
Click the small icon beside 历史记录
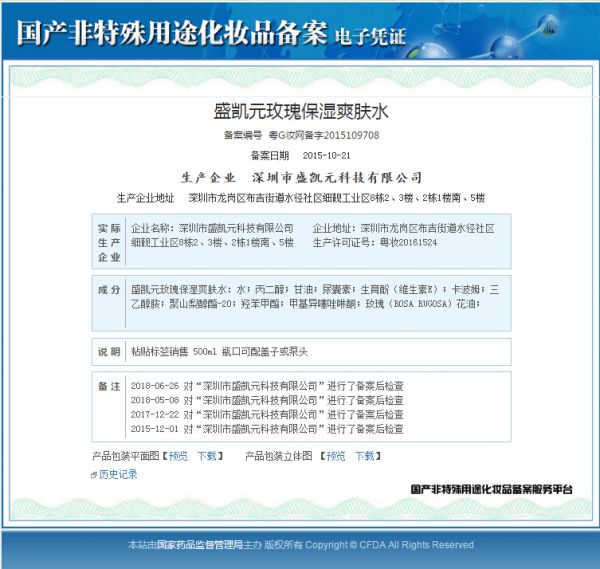click(94, 475)
